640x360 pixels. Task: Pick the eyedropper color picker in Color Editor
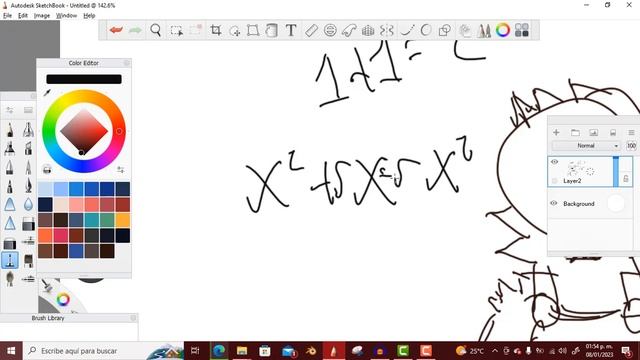47,93
